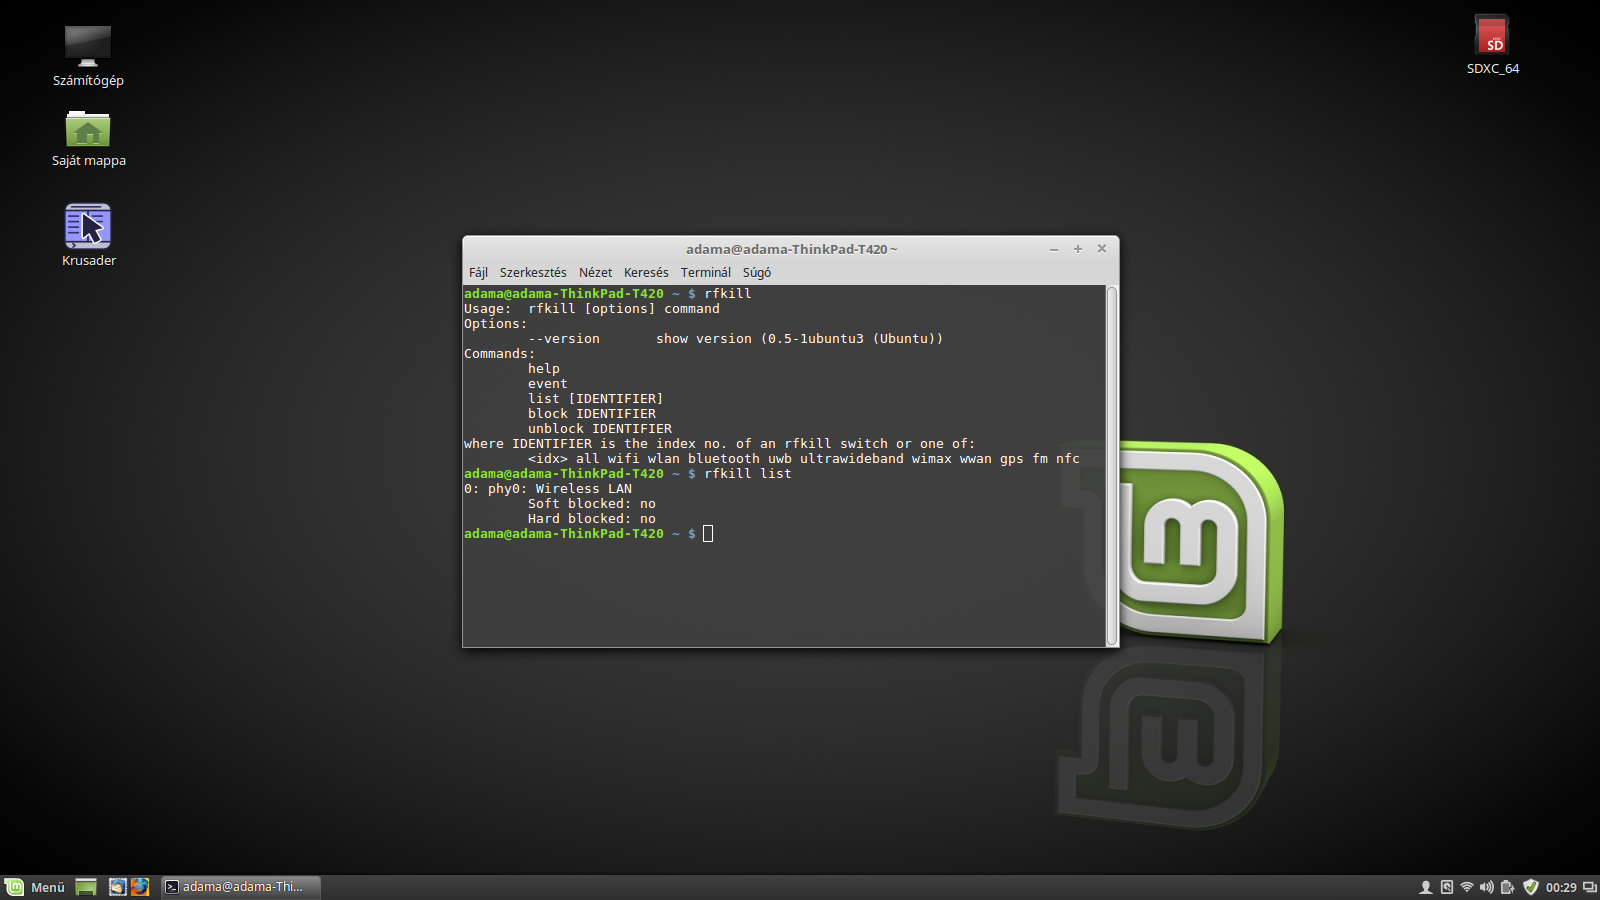Maximize the terminal window with plus button

pyautogui.click(x=1078, y=249)
